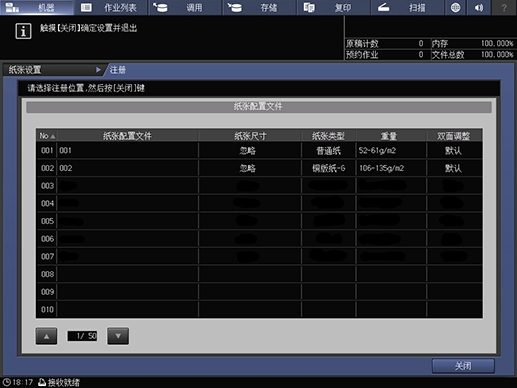This screenshot has width=517, height=388.
Task: Click the clock icon in status bar
Action: coord(6,382)
